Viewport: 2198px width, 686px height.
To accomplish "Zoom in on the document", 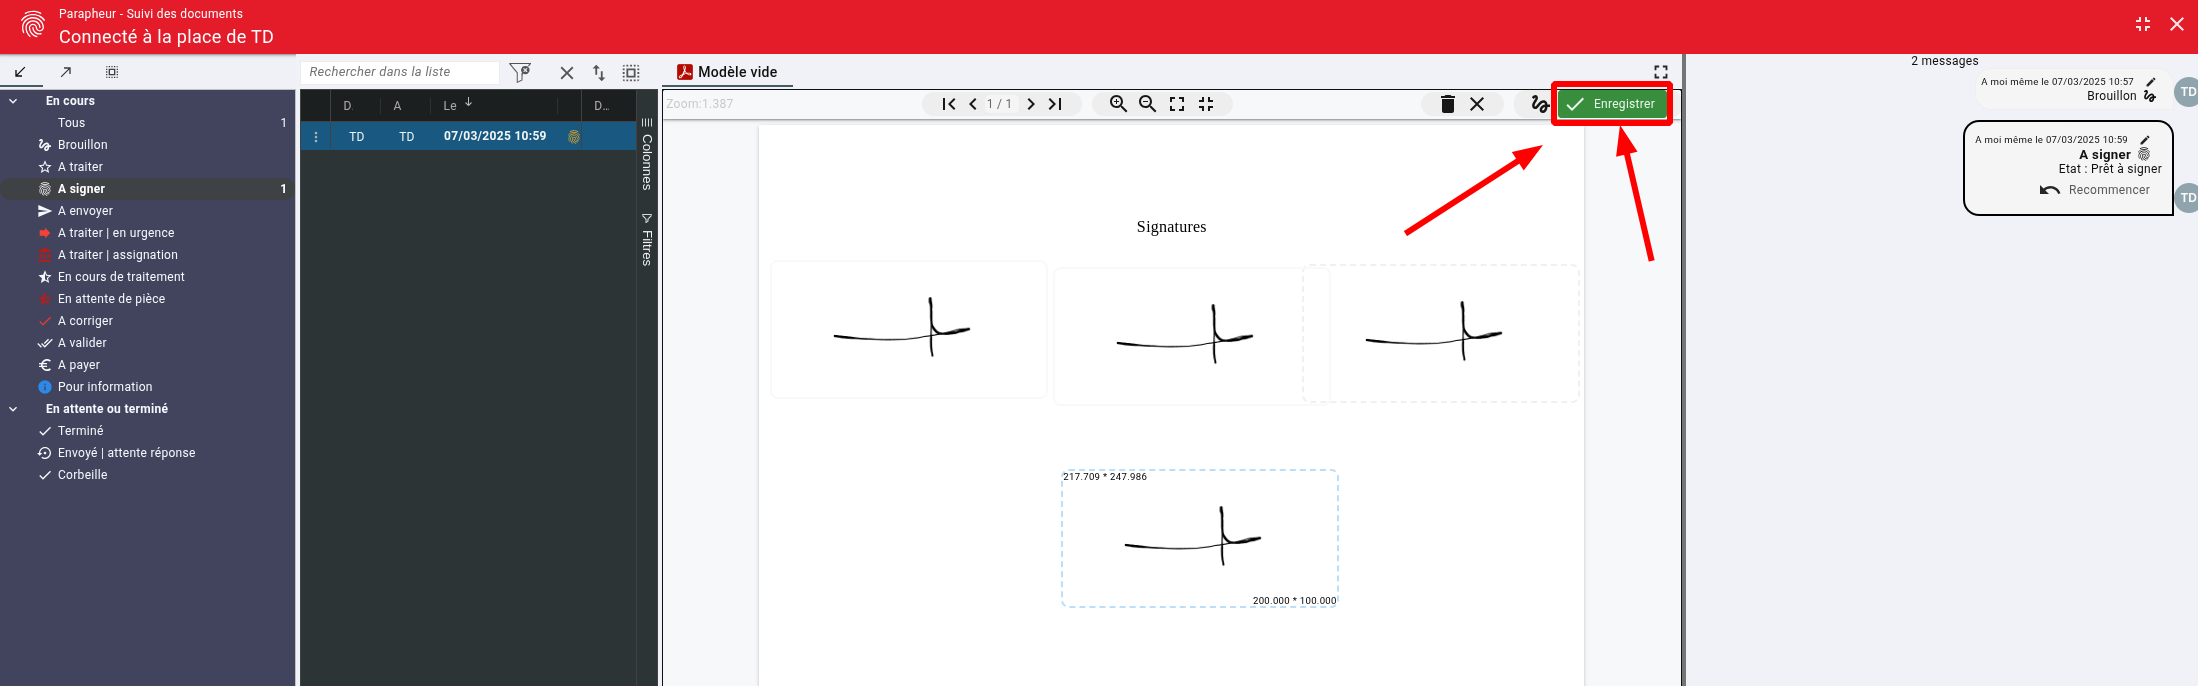I will coord(1118,104).
